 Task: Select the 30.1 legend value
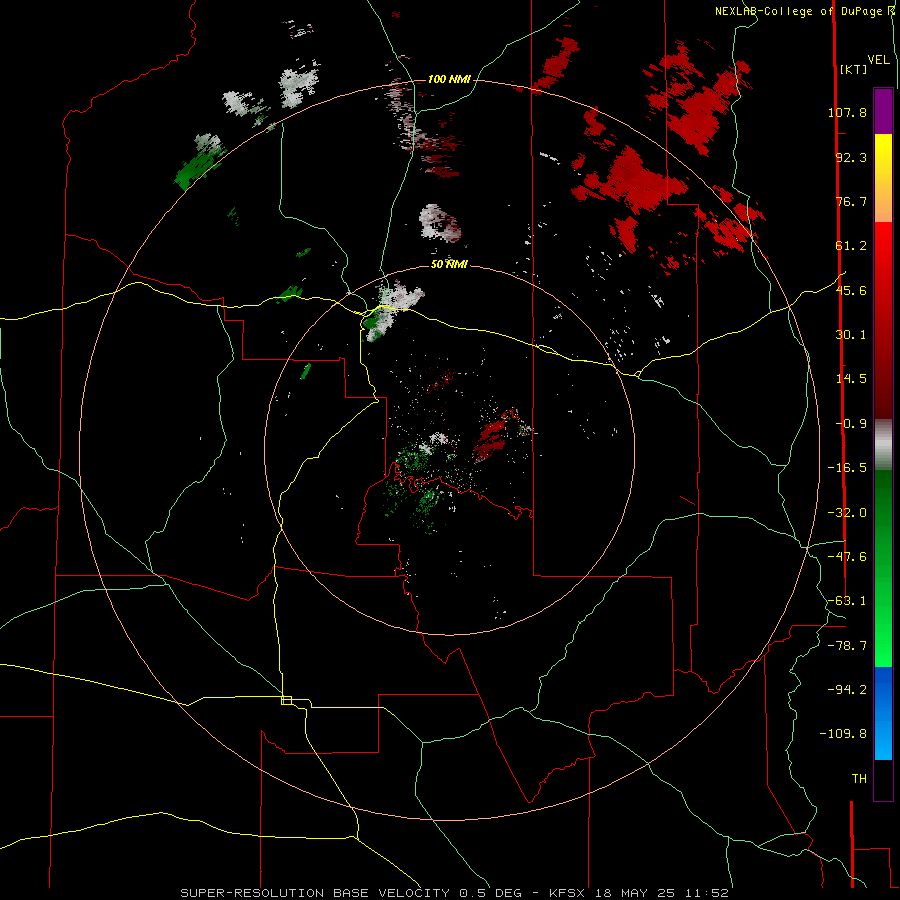pyautogui.click(x=851, y=335)
